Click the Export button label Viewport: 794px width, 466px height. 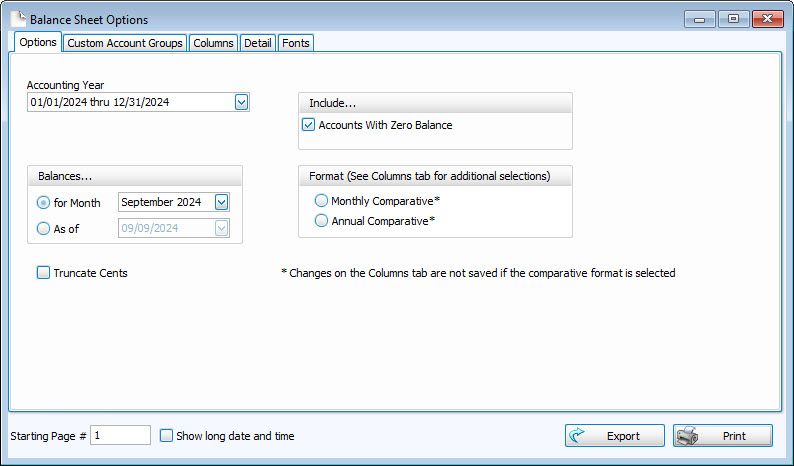pyautogui.click(x=623, y=436)
